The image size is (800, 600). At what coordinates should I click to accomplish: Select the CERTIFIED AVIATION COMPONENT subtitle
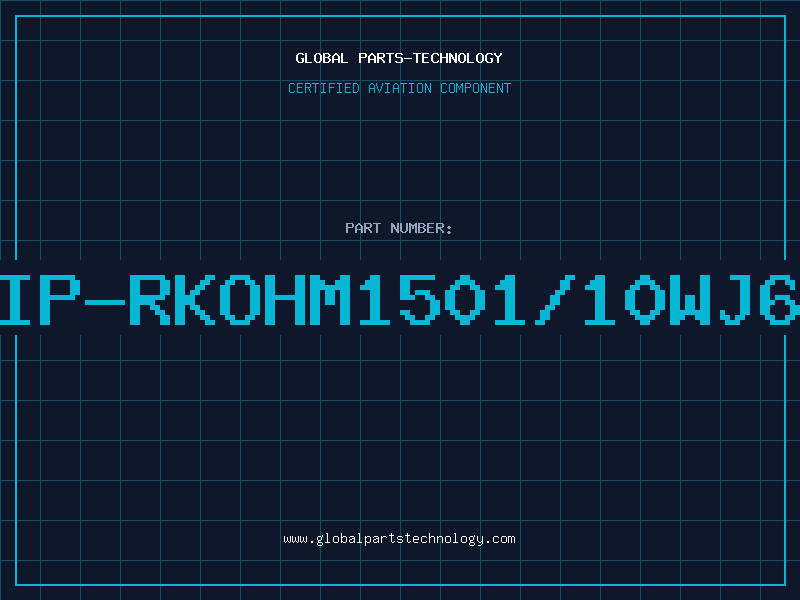pyautogui.click(x=399, y=88)
